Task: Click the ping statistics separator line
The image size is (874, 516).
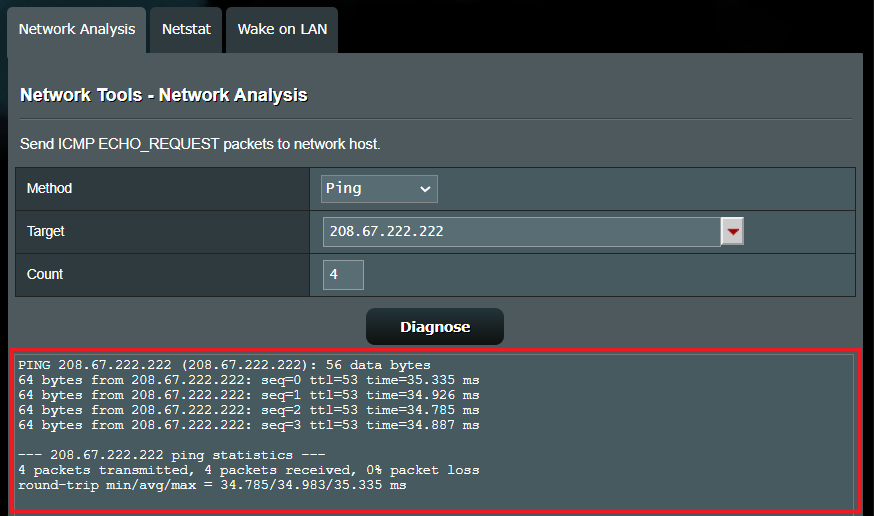Action: 172,455
